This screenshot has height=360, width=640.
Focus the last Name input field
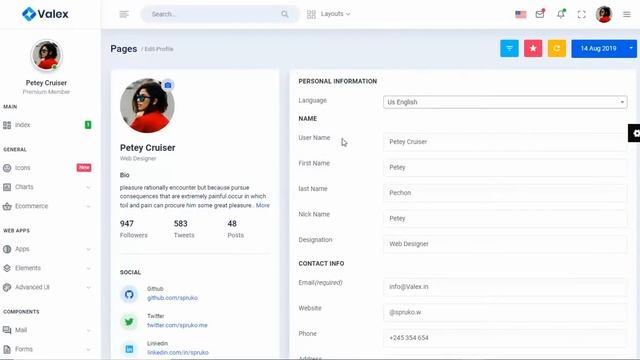coord(505,193)
